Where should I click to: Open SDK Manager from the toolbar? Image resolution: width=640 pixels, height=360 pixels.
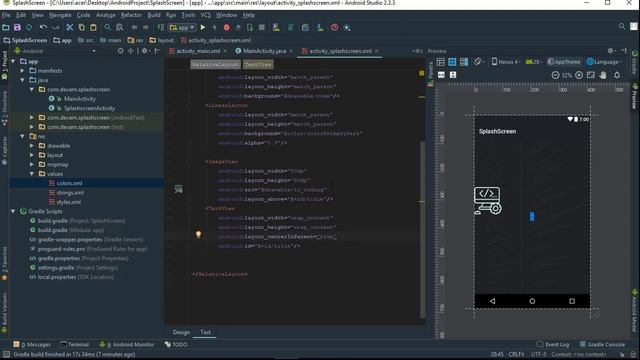(320, 27)
